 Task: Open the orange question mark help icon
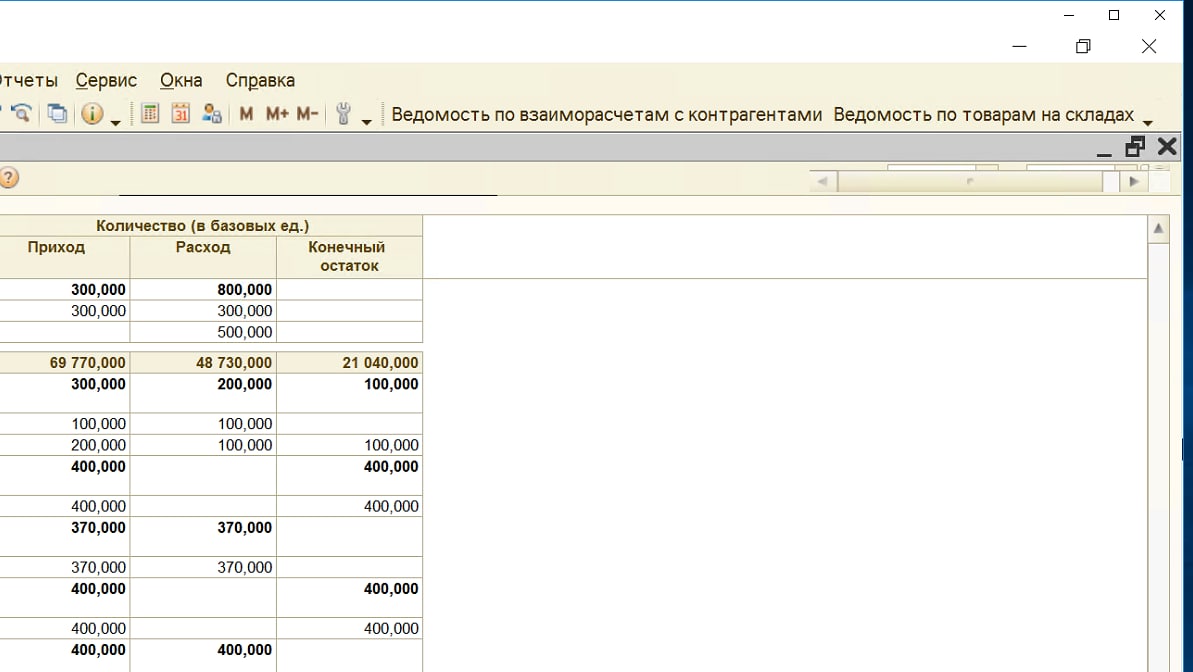[8, 178]
